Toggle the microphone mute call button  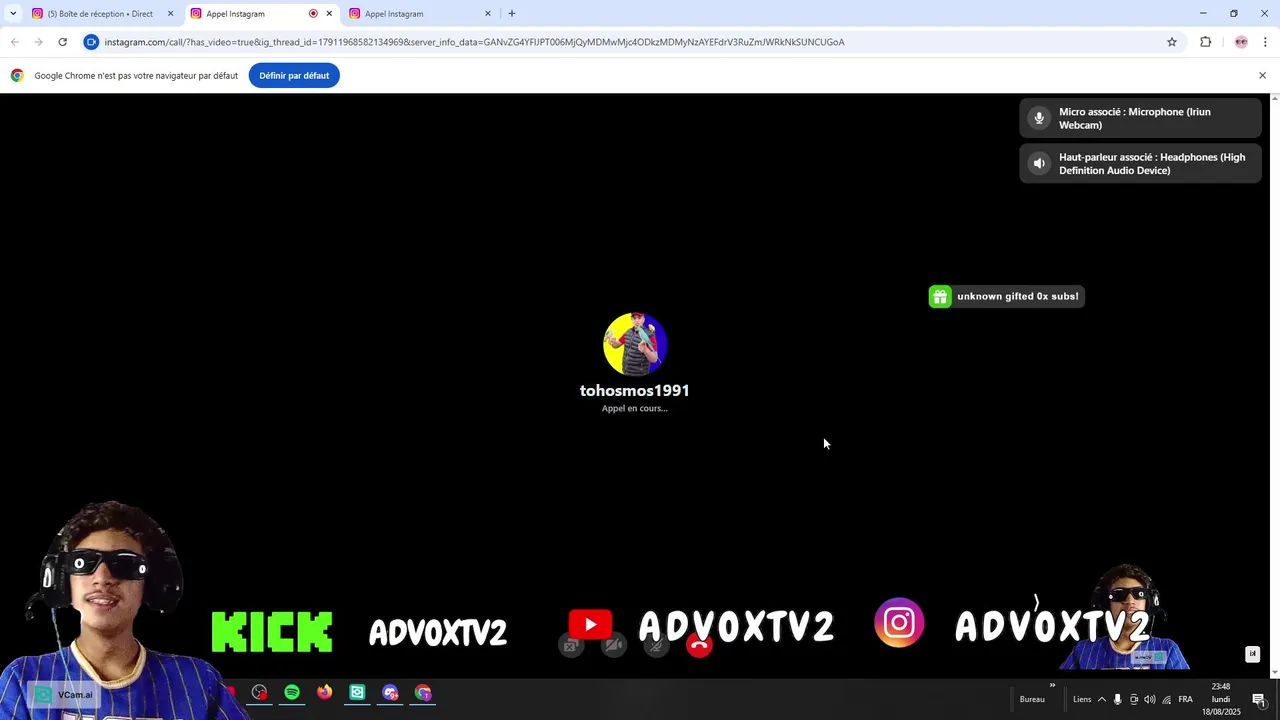click(x=656, y=646)
